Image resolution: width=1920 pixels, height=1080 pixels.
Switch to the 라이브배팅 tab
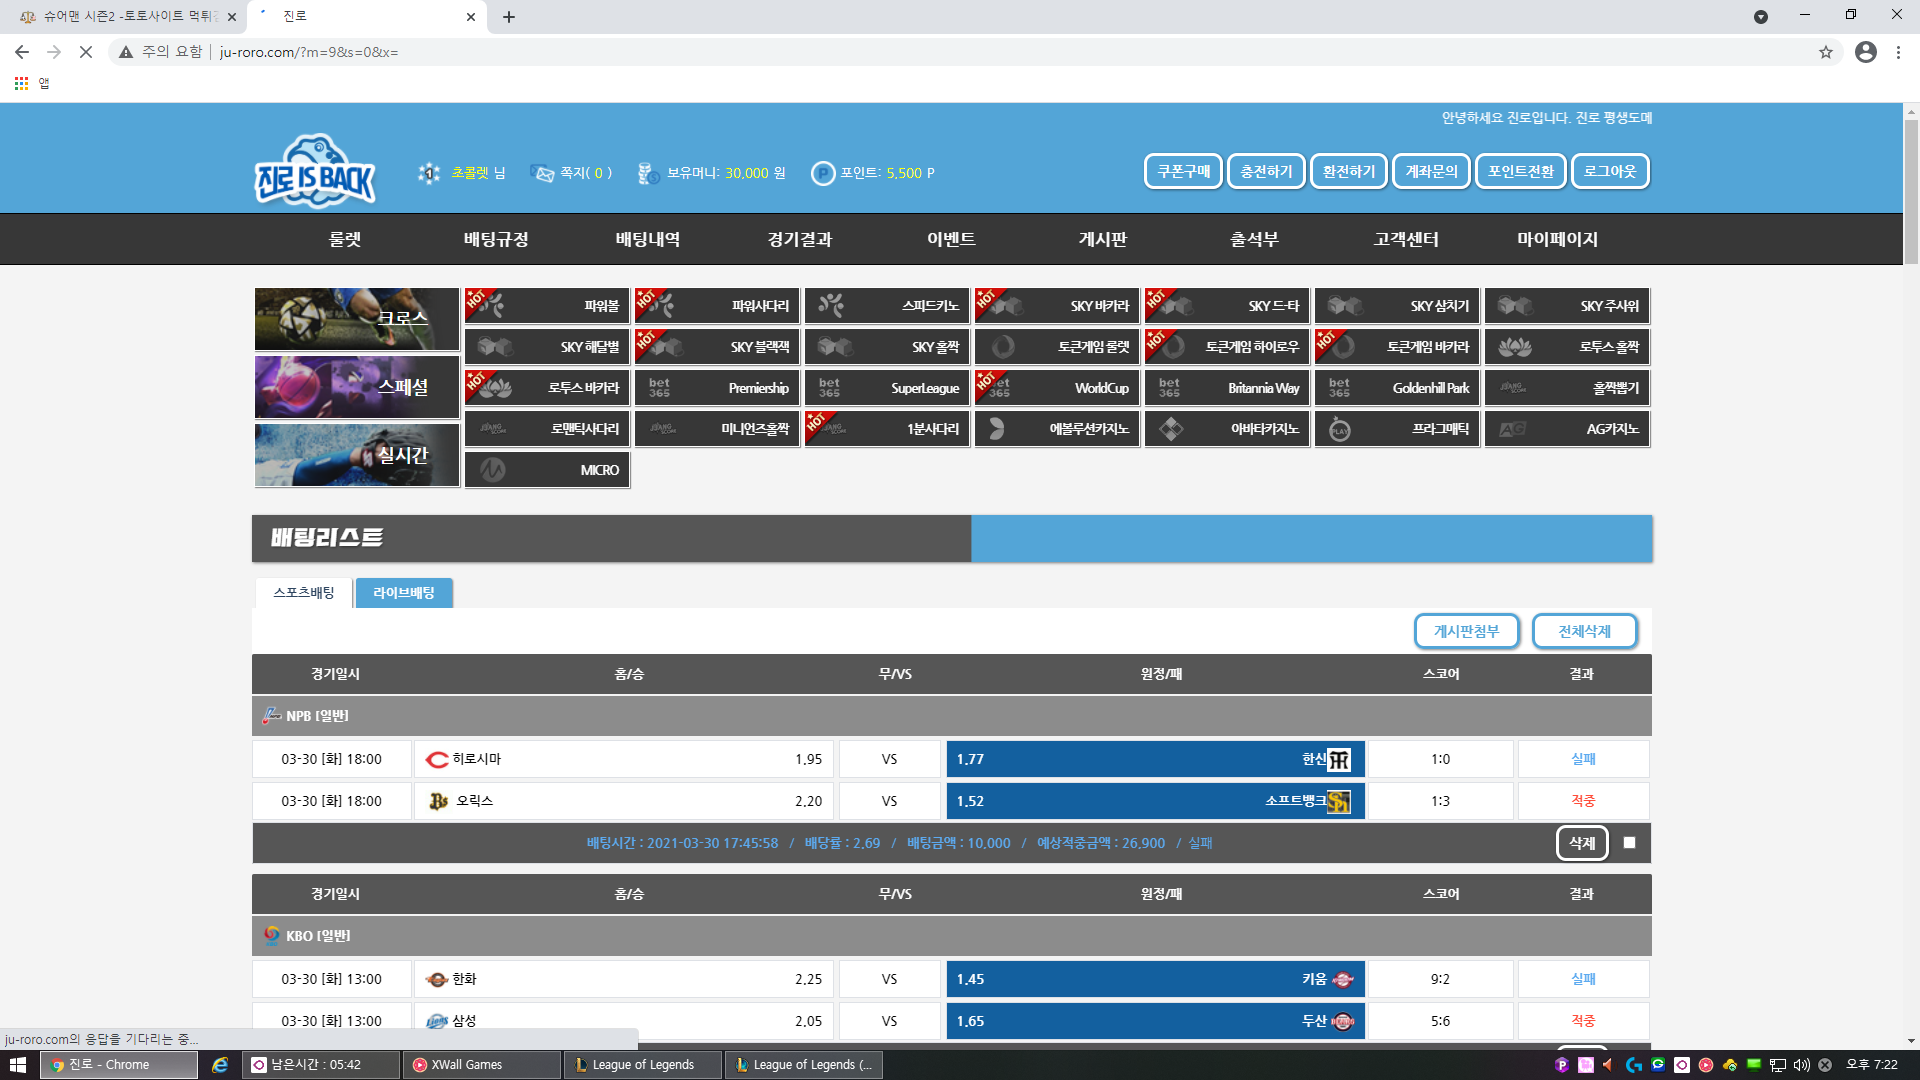click(403, 593)
